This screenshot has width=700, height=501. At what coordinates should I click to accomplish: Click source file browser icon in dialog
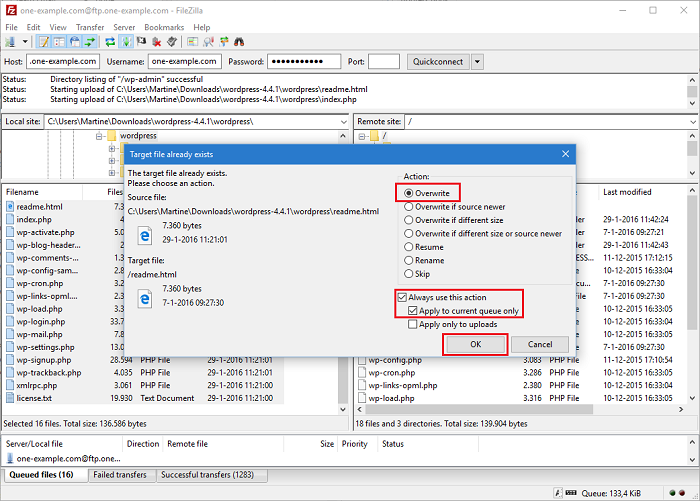click(145, 235)
